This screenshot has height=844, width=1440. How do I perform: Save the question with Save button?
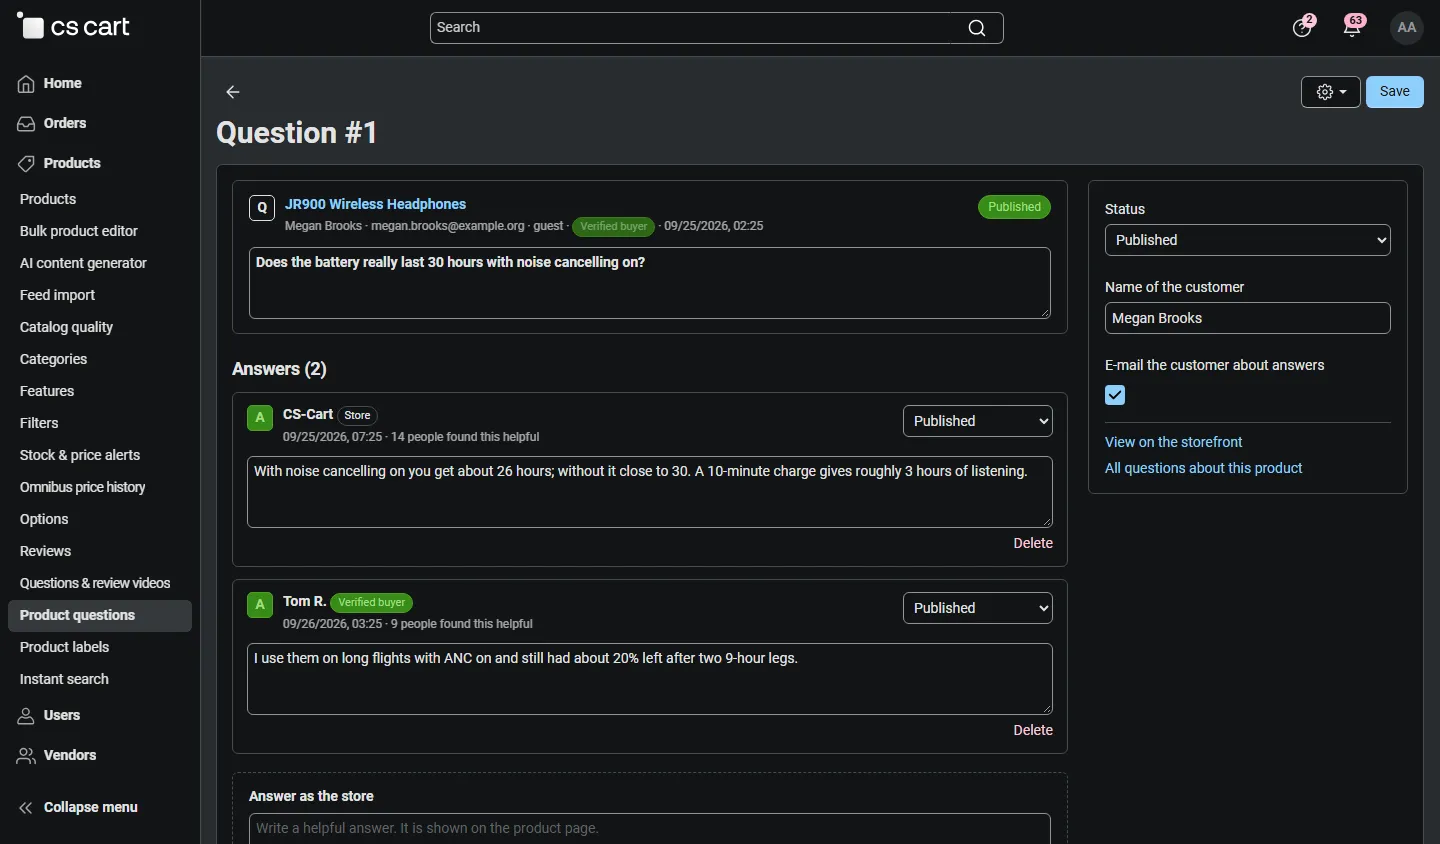point(1395,92)
